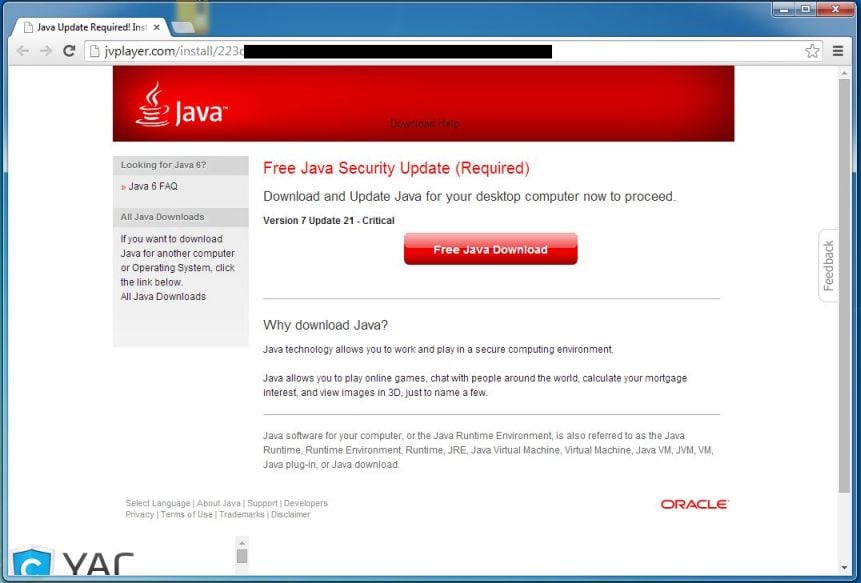The image size is (861, 583).
Task: Open the Terms of Use link
Action: click(186, 514)
